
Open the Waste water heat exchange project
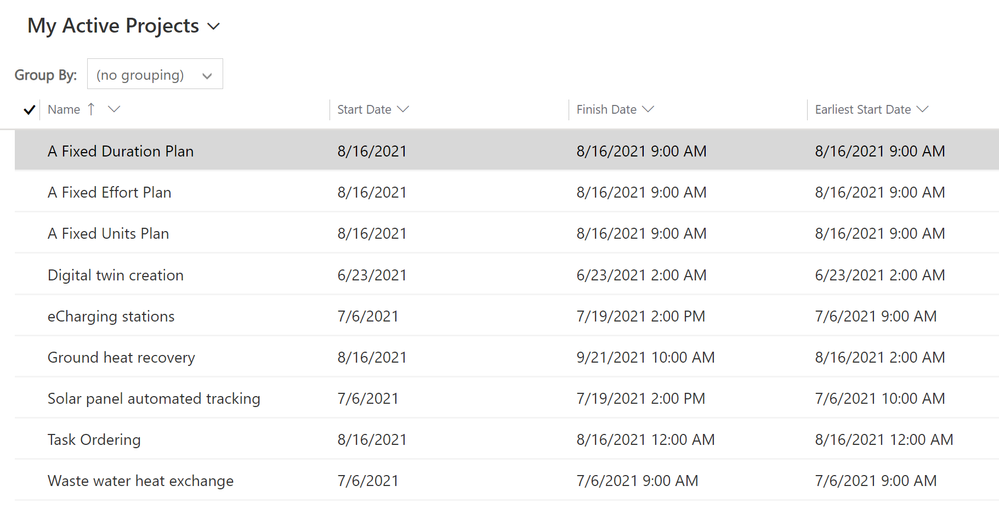pyautogui.click(x=140, y=481)
